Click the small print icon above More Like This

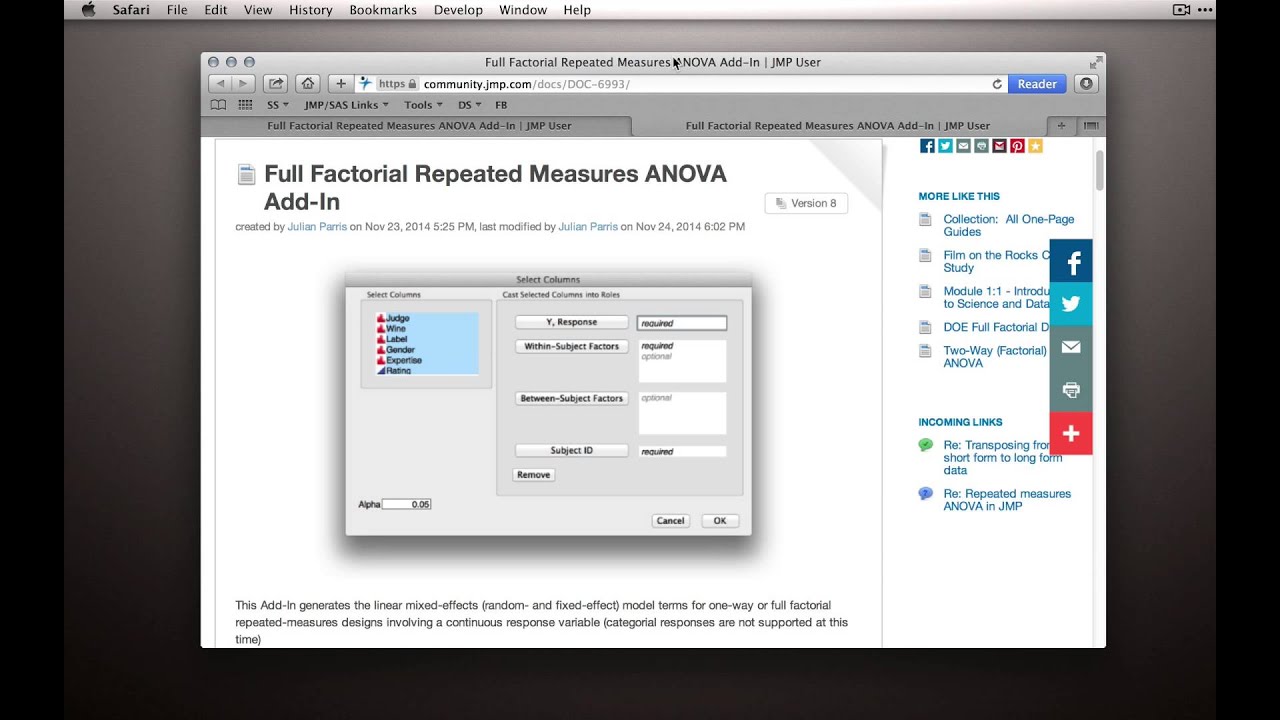click(x=981, y=146)
